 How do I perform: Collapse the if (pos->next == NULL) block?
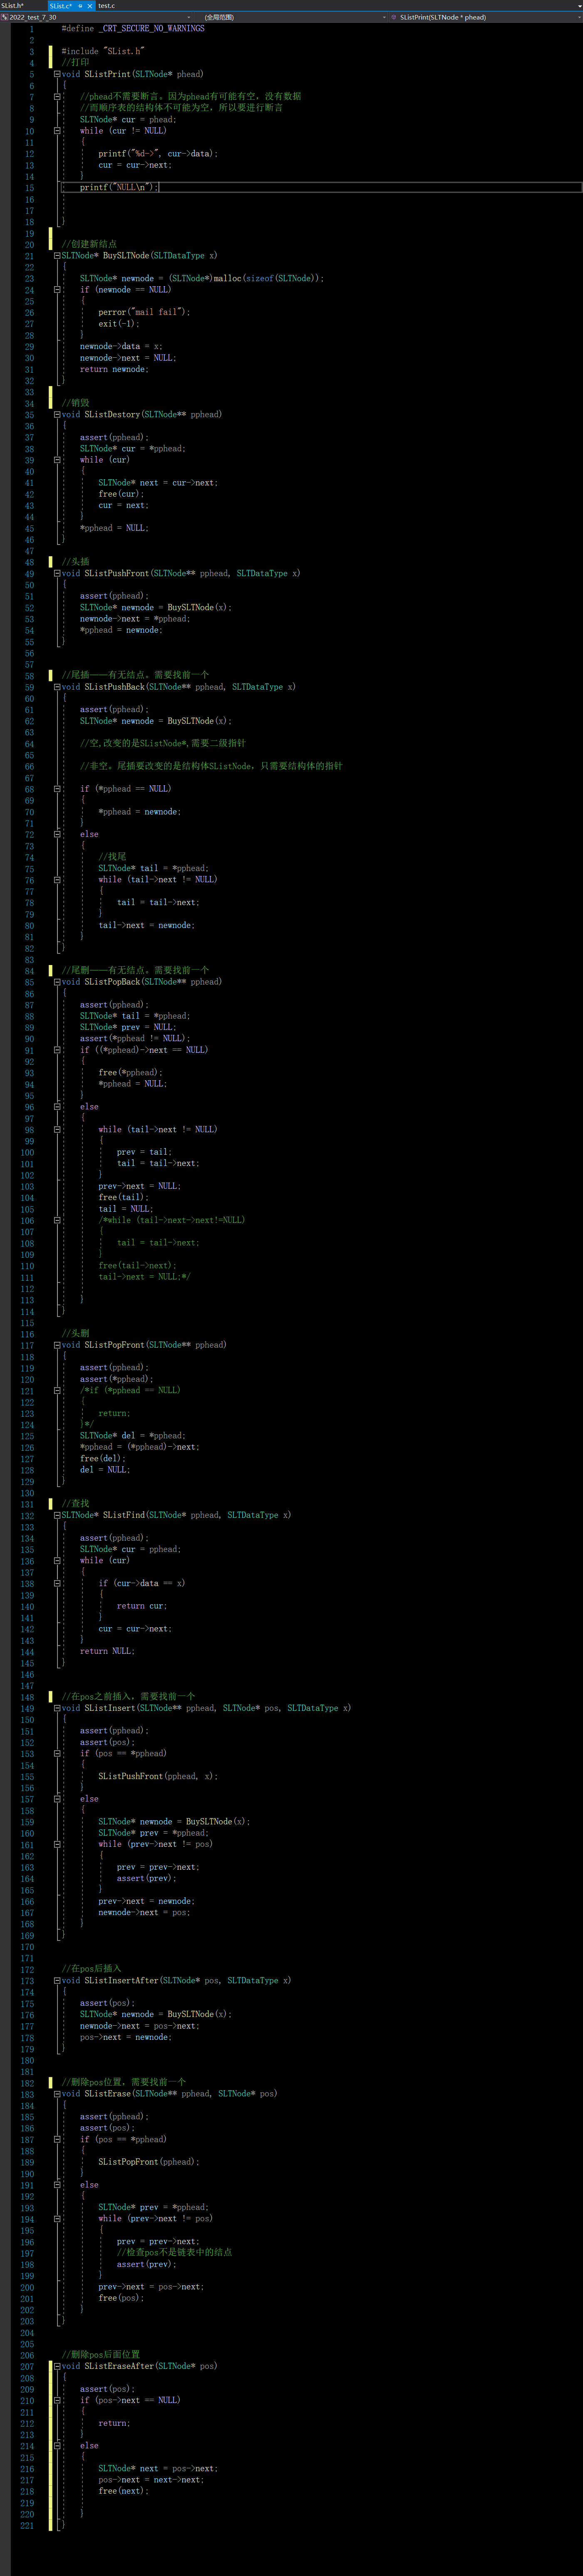click(x=57, y=2400)
